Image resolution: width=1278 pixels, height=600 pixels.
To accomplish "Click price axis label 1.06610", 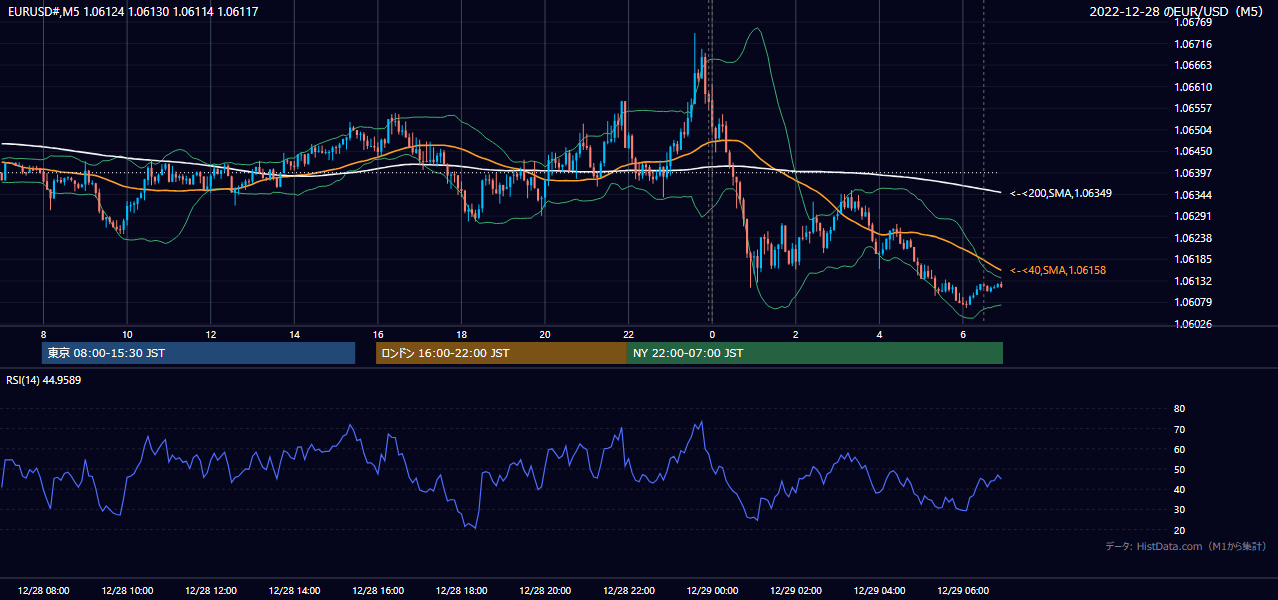I will click(1194, 87).
